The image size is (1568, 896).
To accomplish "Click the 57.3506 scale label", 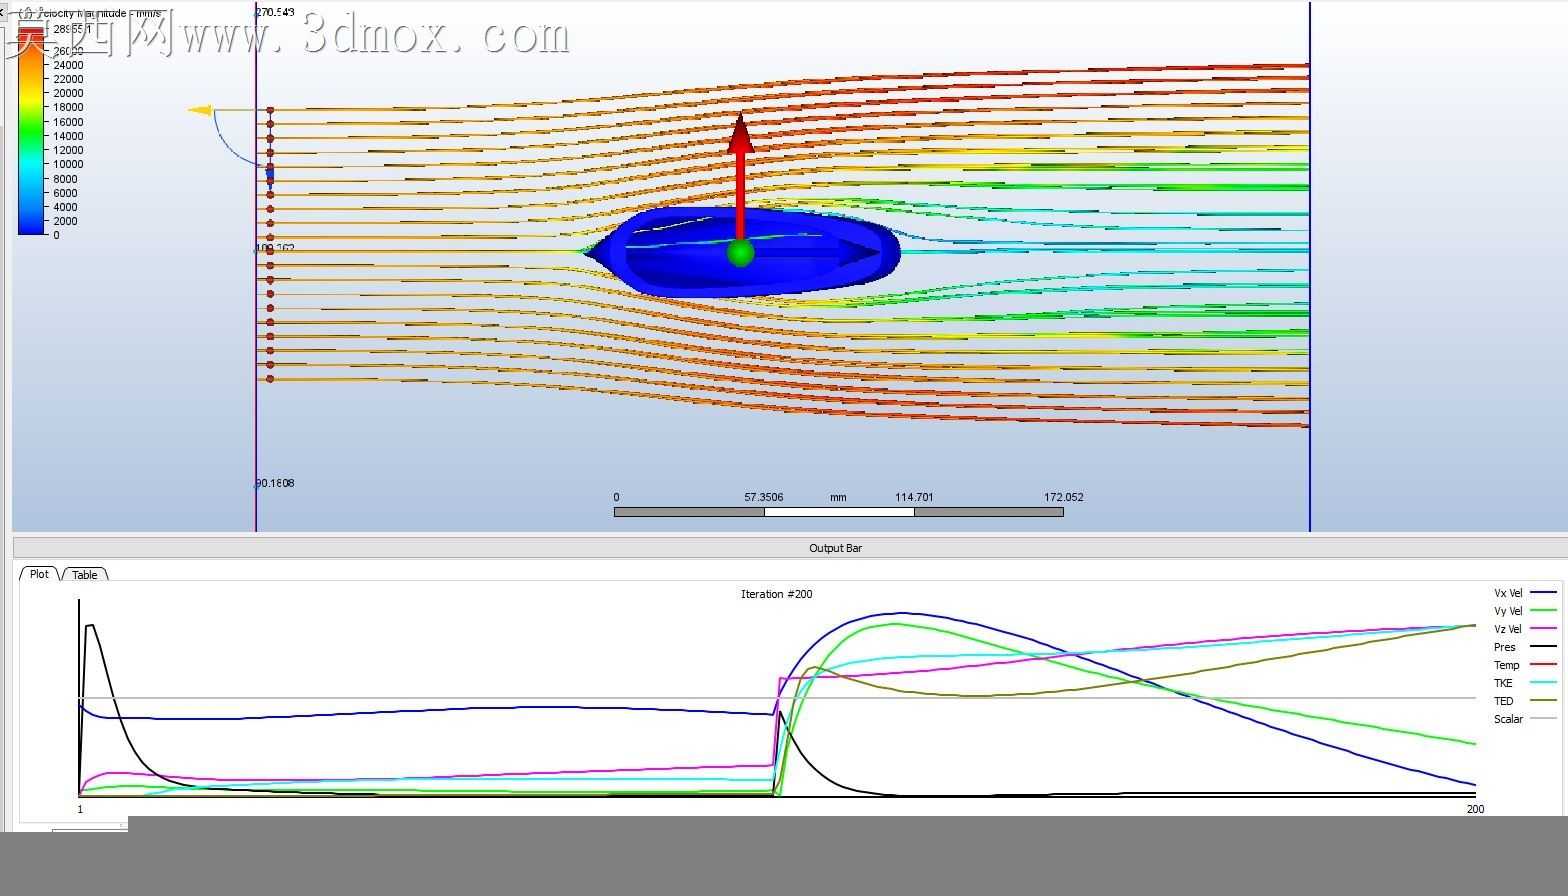I will (x=764, y=497).
